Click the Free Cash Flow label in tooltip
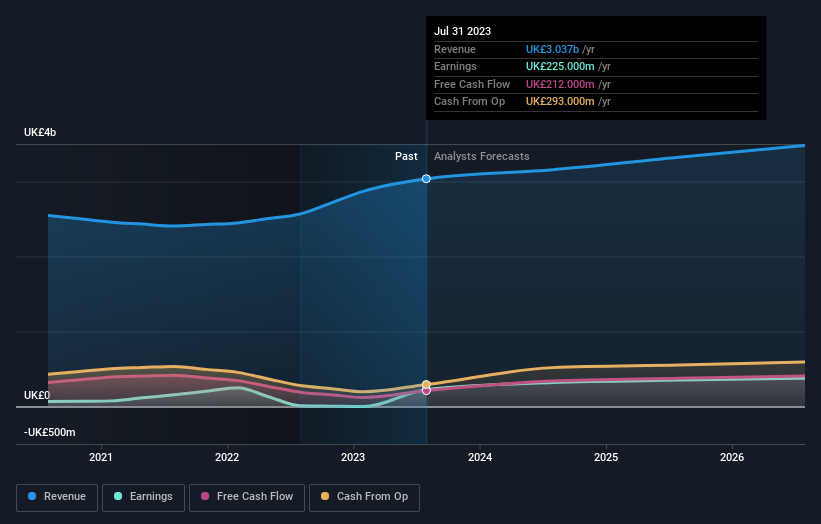 coord(472,84)
